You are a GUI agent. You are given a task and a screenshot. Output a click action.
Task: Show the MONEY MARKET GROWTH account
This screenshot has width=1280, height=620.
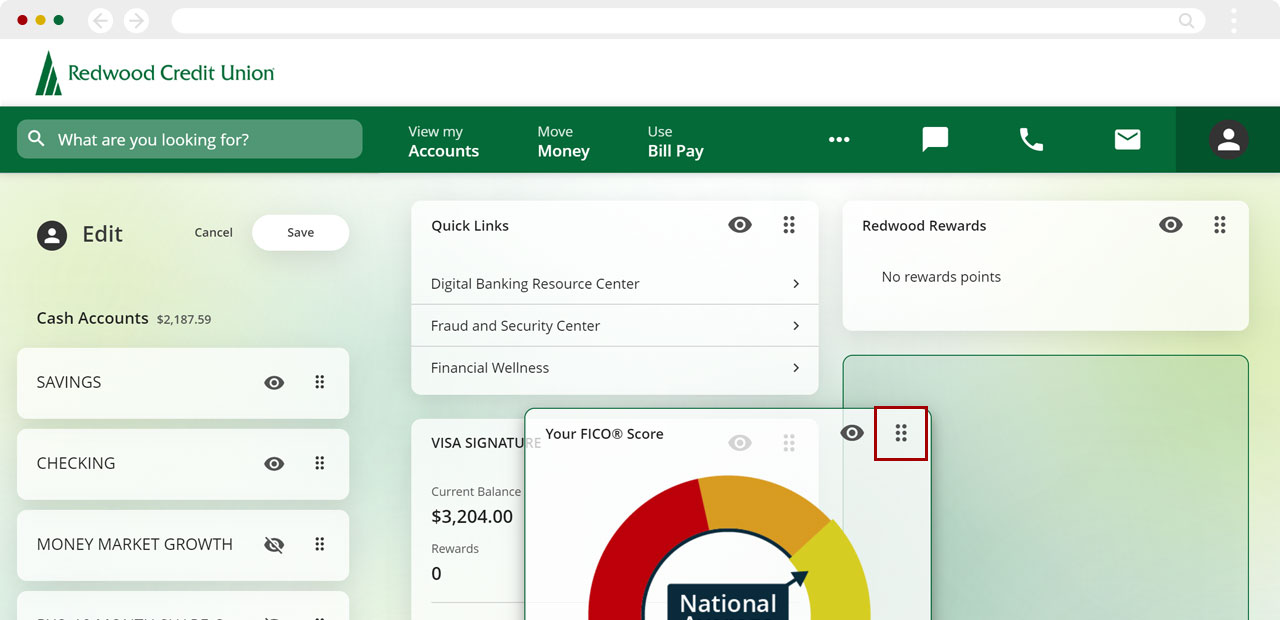[x=274, y=545]
